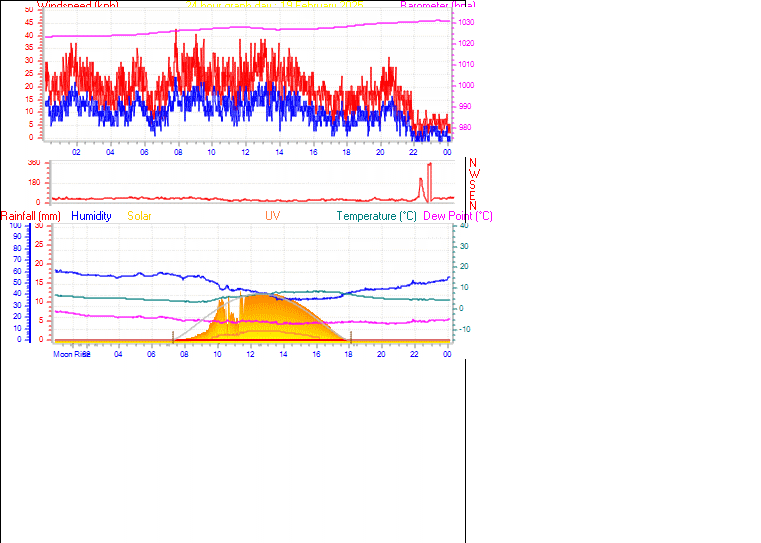Click the 1020 value on barometer axis
This screenshot has width=761, height=543.
coord(466,43)
